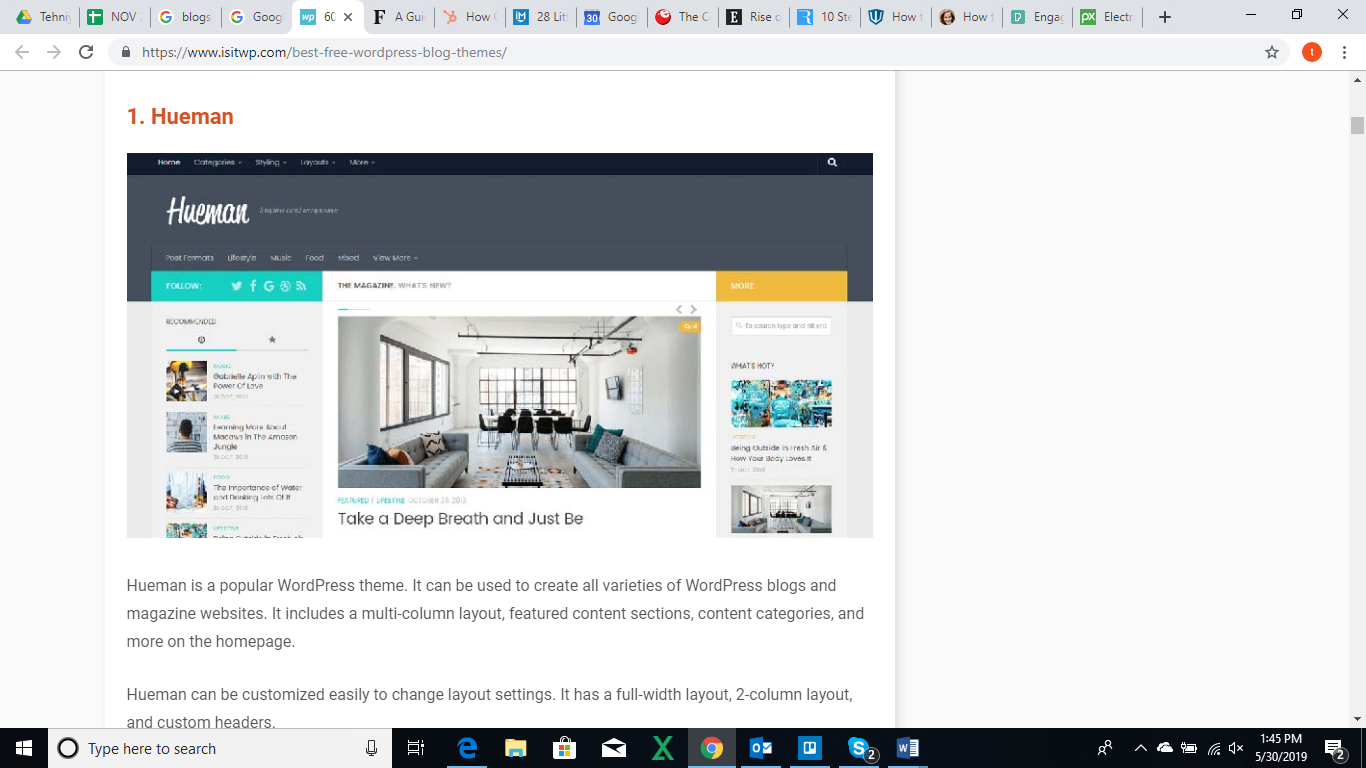Screen dimensions: 1366x768
Task: Switch to the "Engag" tab
Action: point(1038,17)
